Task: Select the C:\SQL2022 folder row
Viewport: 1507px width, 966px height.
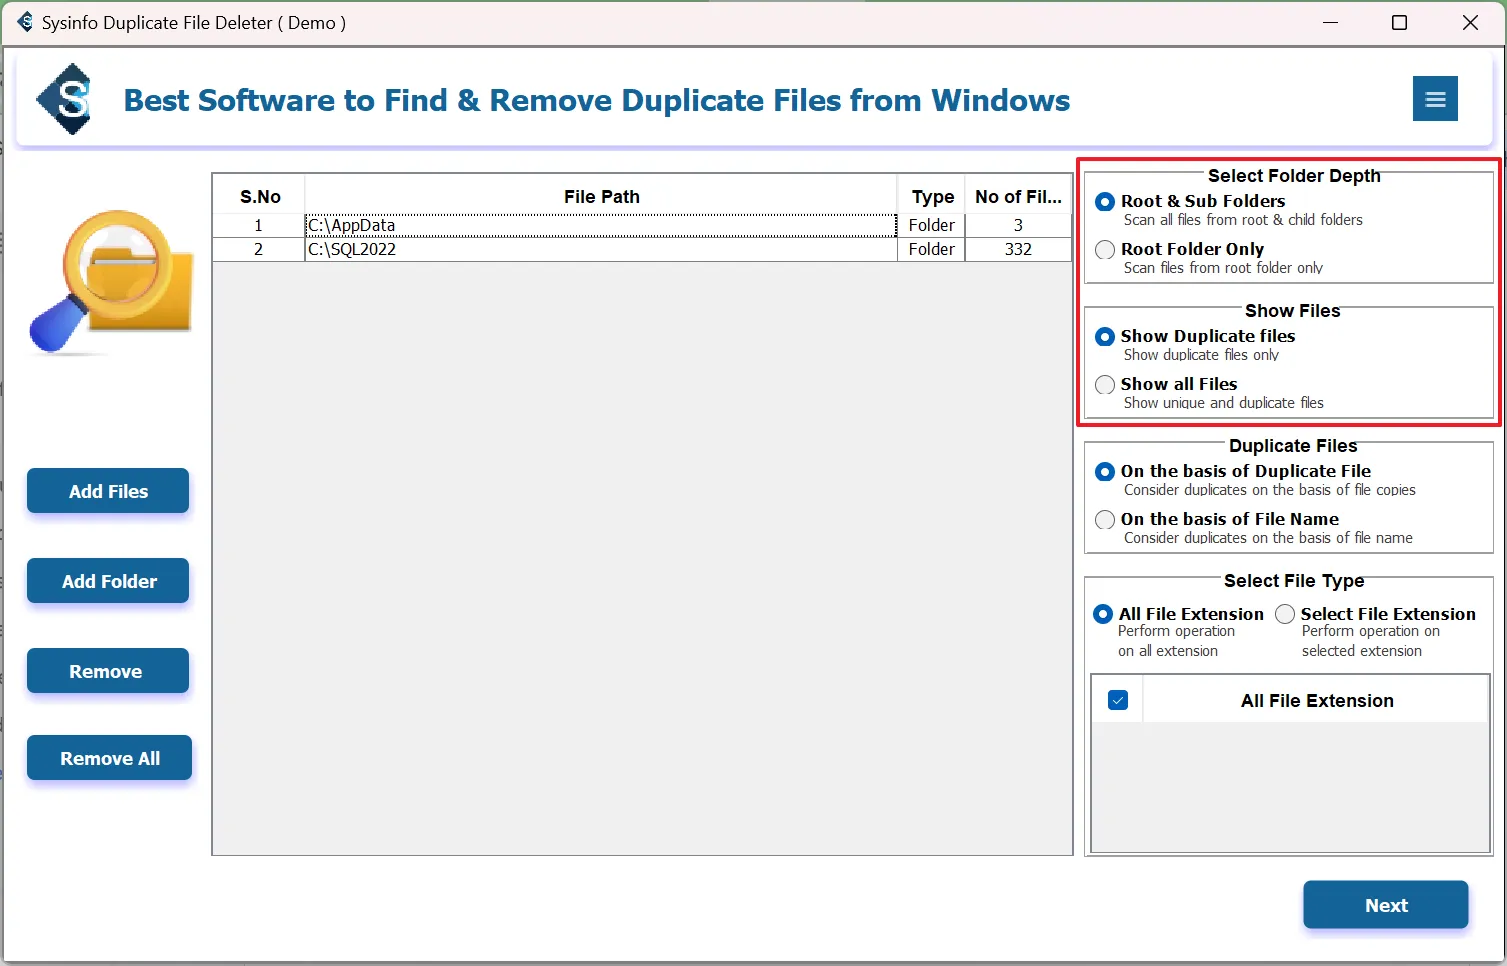Action: pyautogui.click(x=600, y=250)
